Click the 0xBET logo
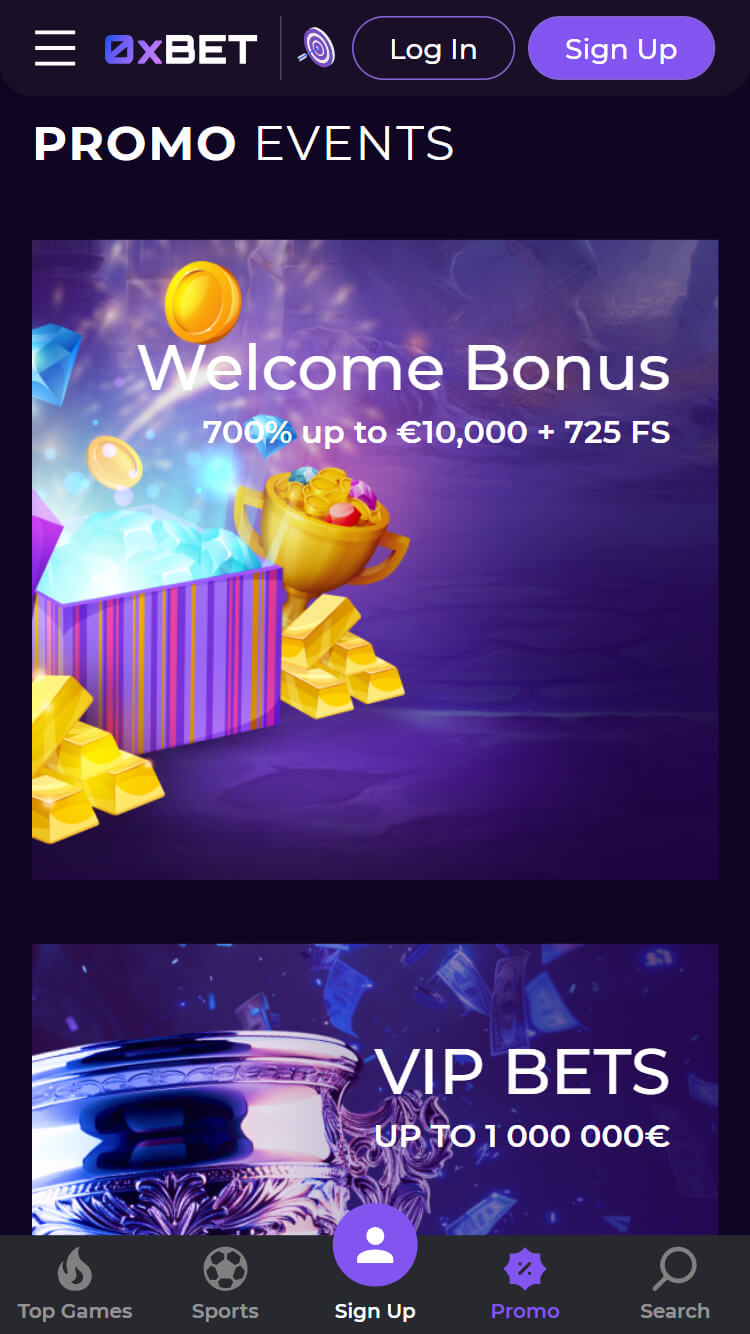Viewport: 750px width, 1334px height. pyautogui.click(x=181, y=49)
